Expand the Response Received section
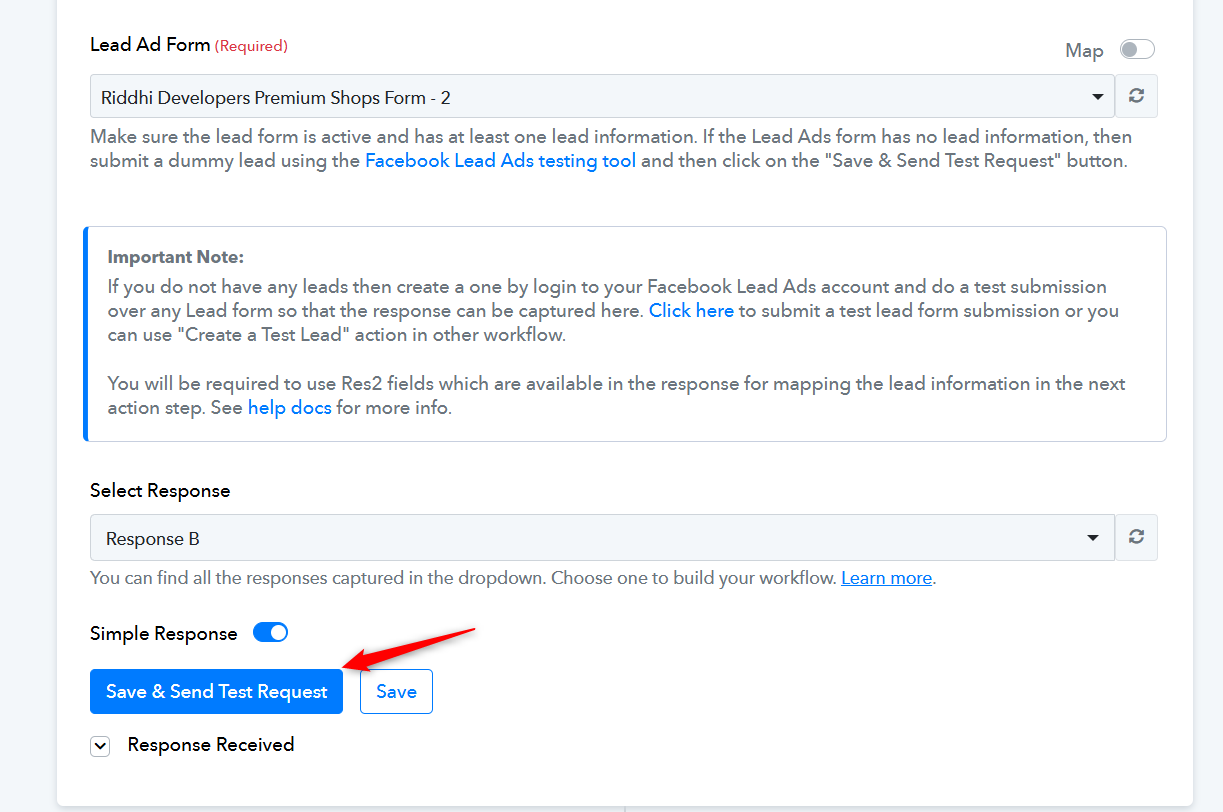1223x812 pixels. pyautogui.click(x=100, y=746)
